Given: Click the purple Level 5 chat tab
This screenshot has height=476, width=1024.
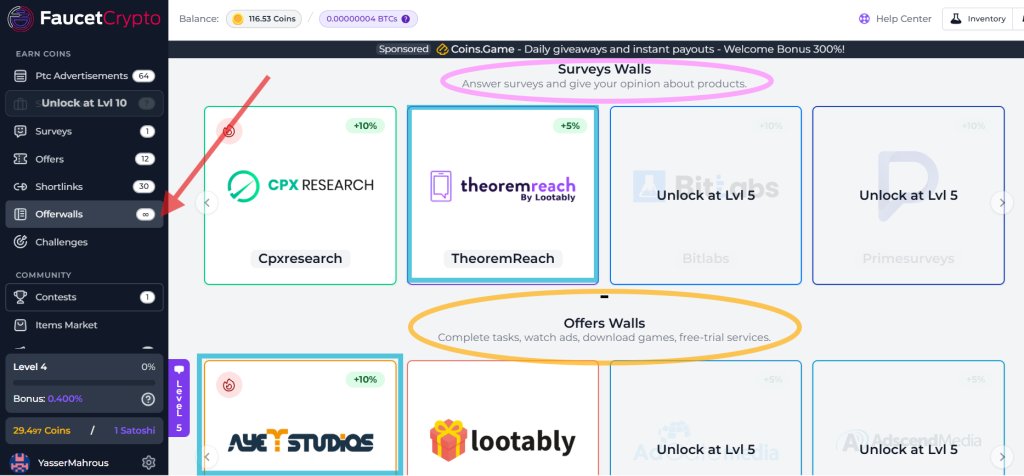Looking at the screenshot, I should [x=179, y=398].
